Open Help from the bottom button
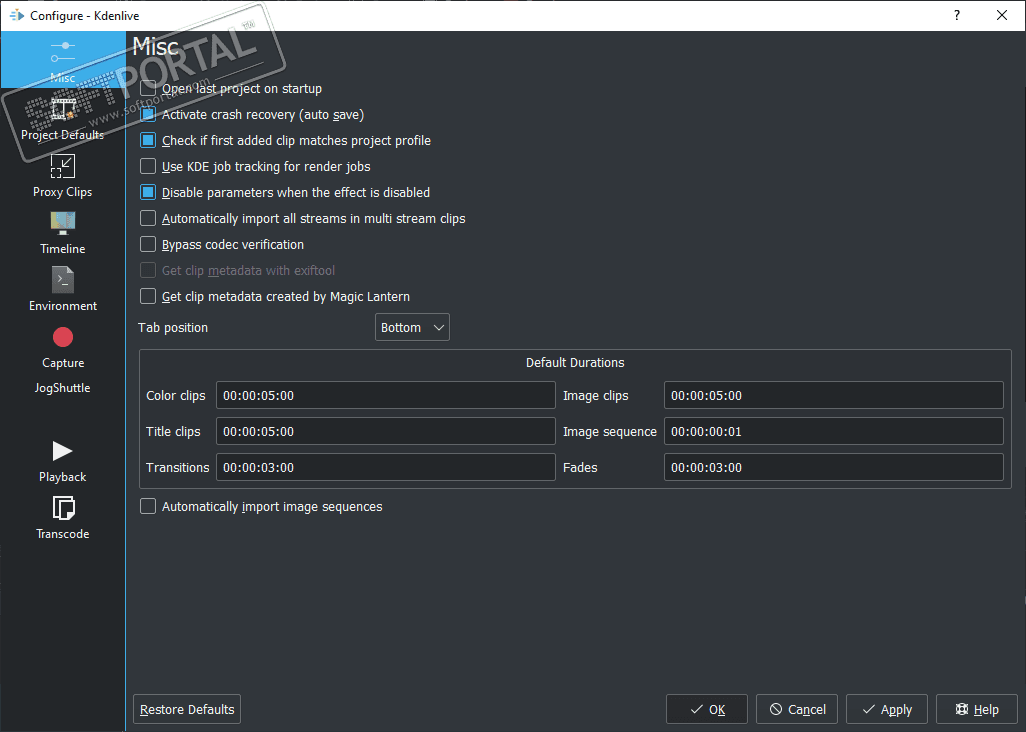Image resolution: width=1026 pixels, height=732 pixels. [977, 709]
